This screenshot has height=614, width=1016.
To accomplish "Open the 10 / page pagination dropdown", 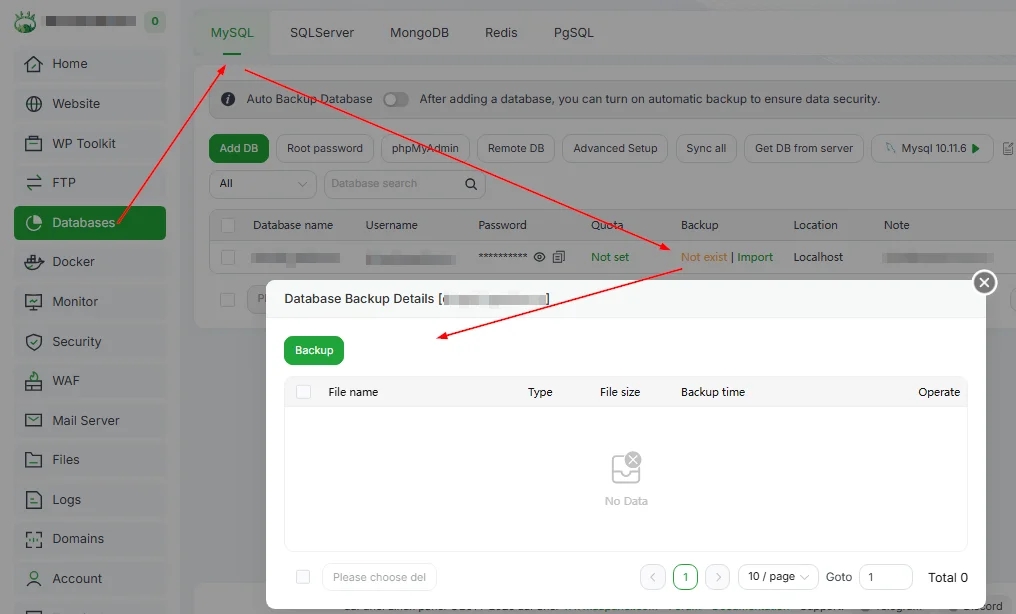I will click(x=778, y=577).
